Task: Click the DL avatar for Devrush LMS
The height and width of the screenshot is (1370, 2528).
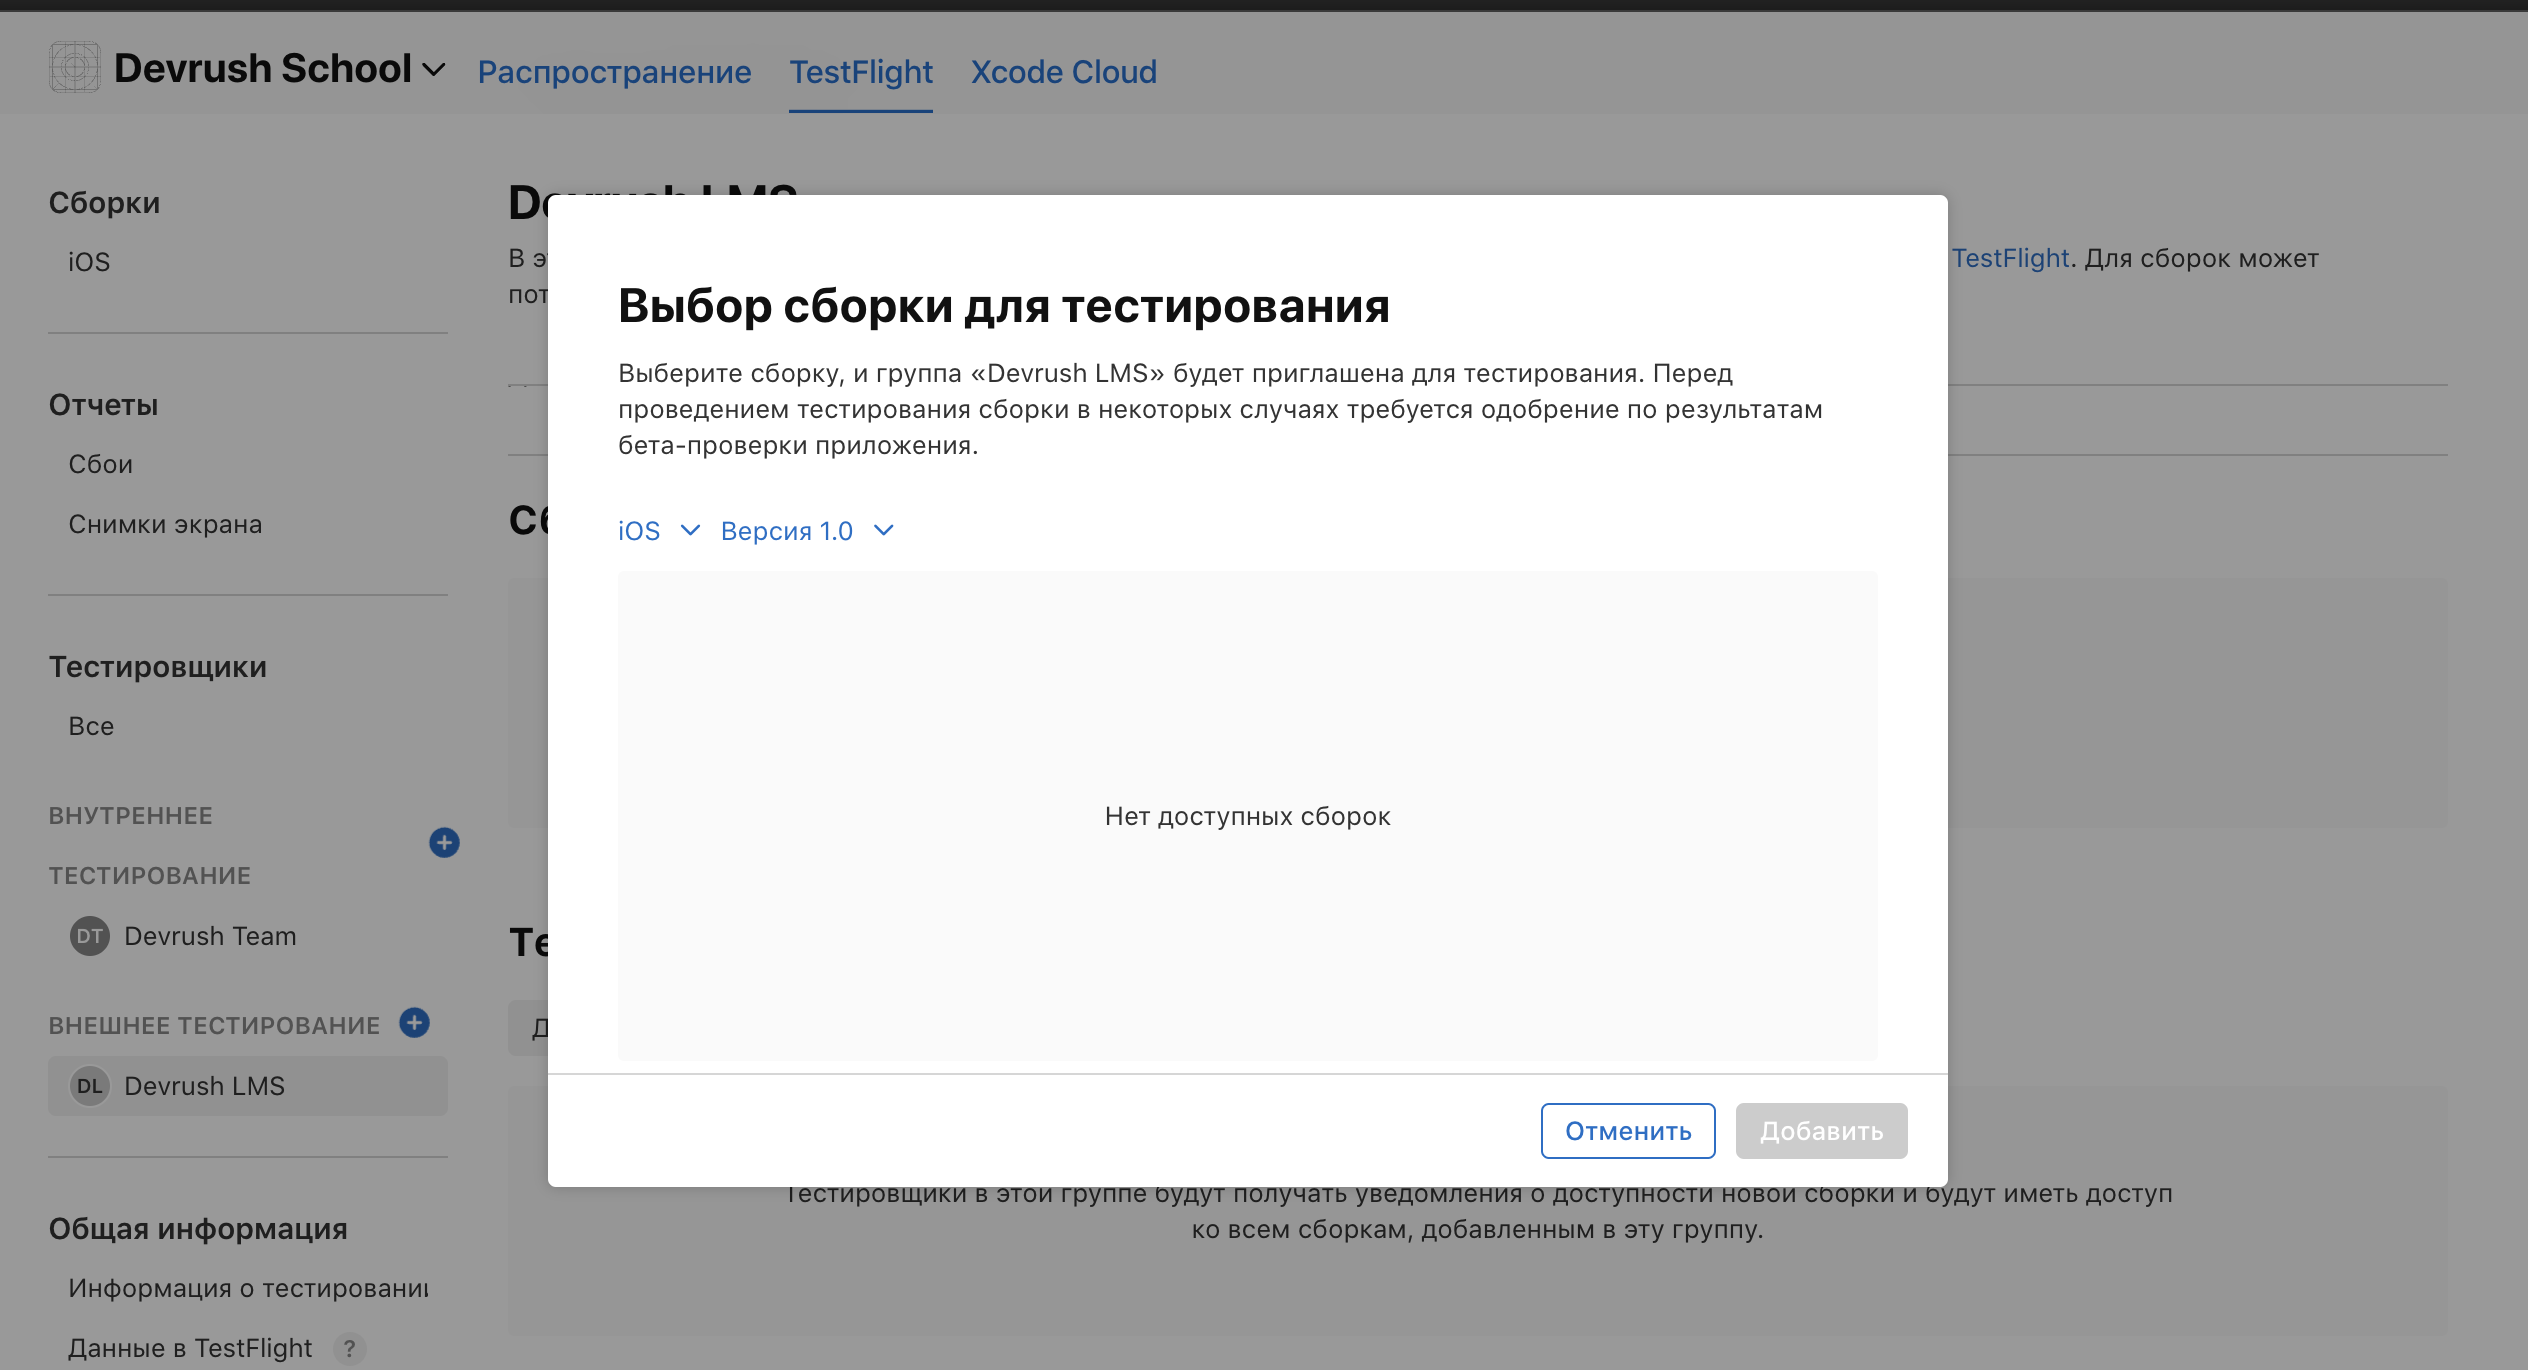Action: point(90,1086)
